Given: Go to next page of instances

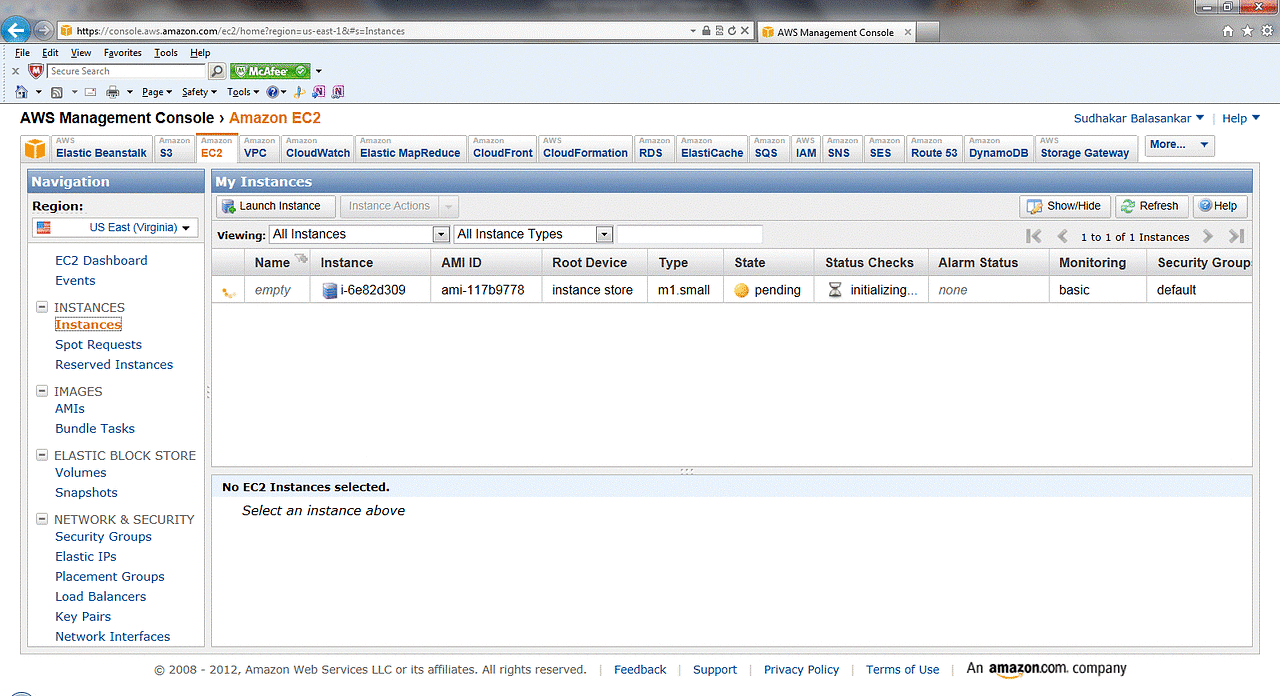Looking at the screenshot, I should tap(1208, 236).
